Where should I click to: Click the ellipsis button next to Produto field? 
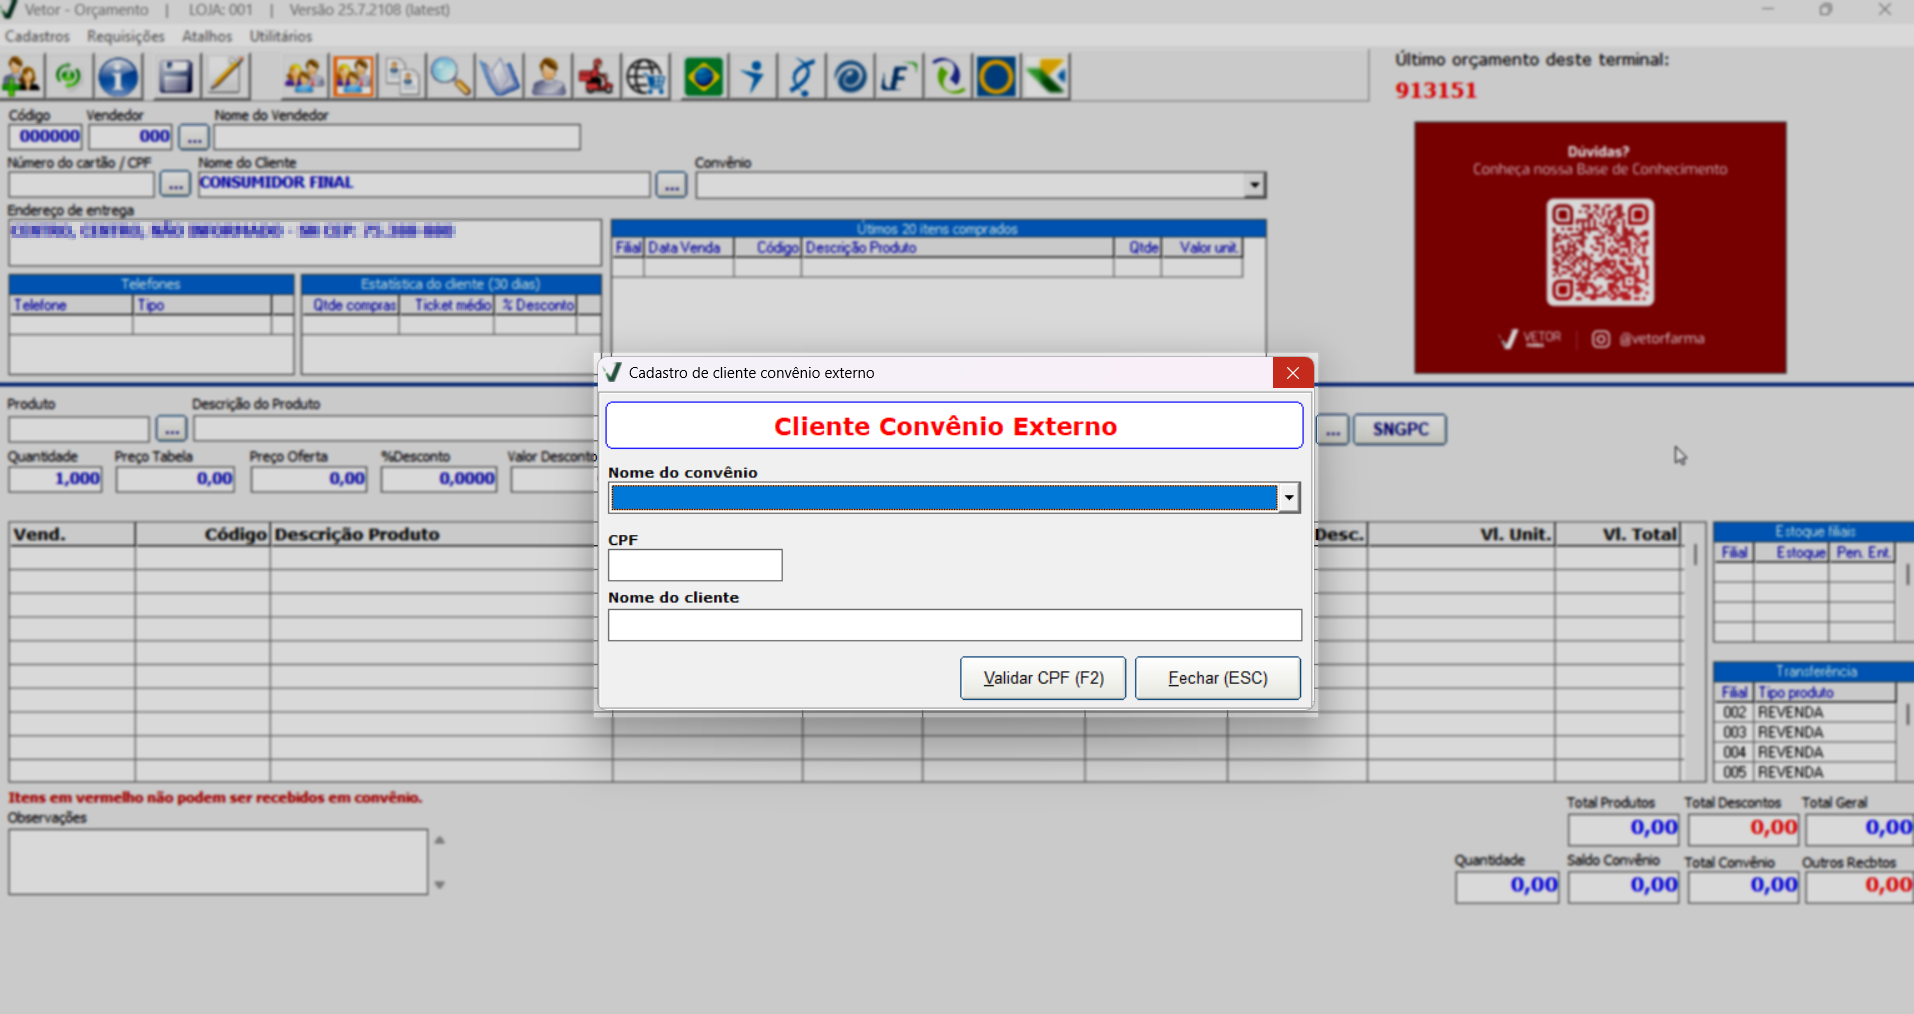click(172, 429)
